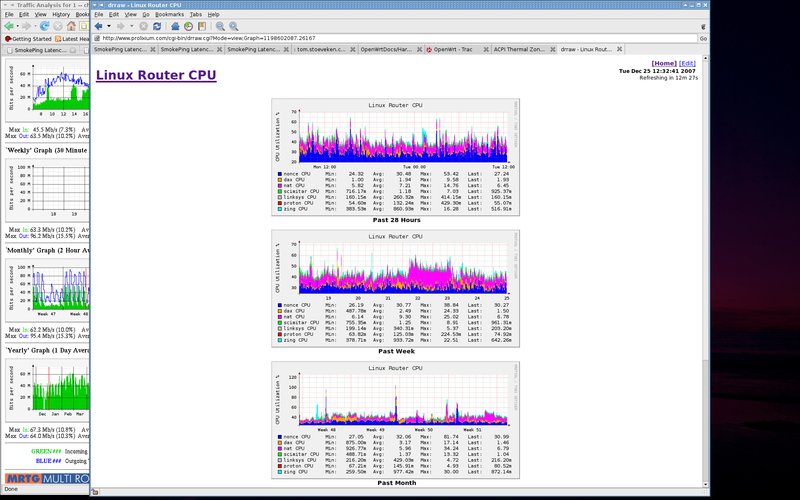Click the Stop loading icon in the drraw window
800x500 pixels.
pyautogui.click(x=144, y=26)
